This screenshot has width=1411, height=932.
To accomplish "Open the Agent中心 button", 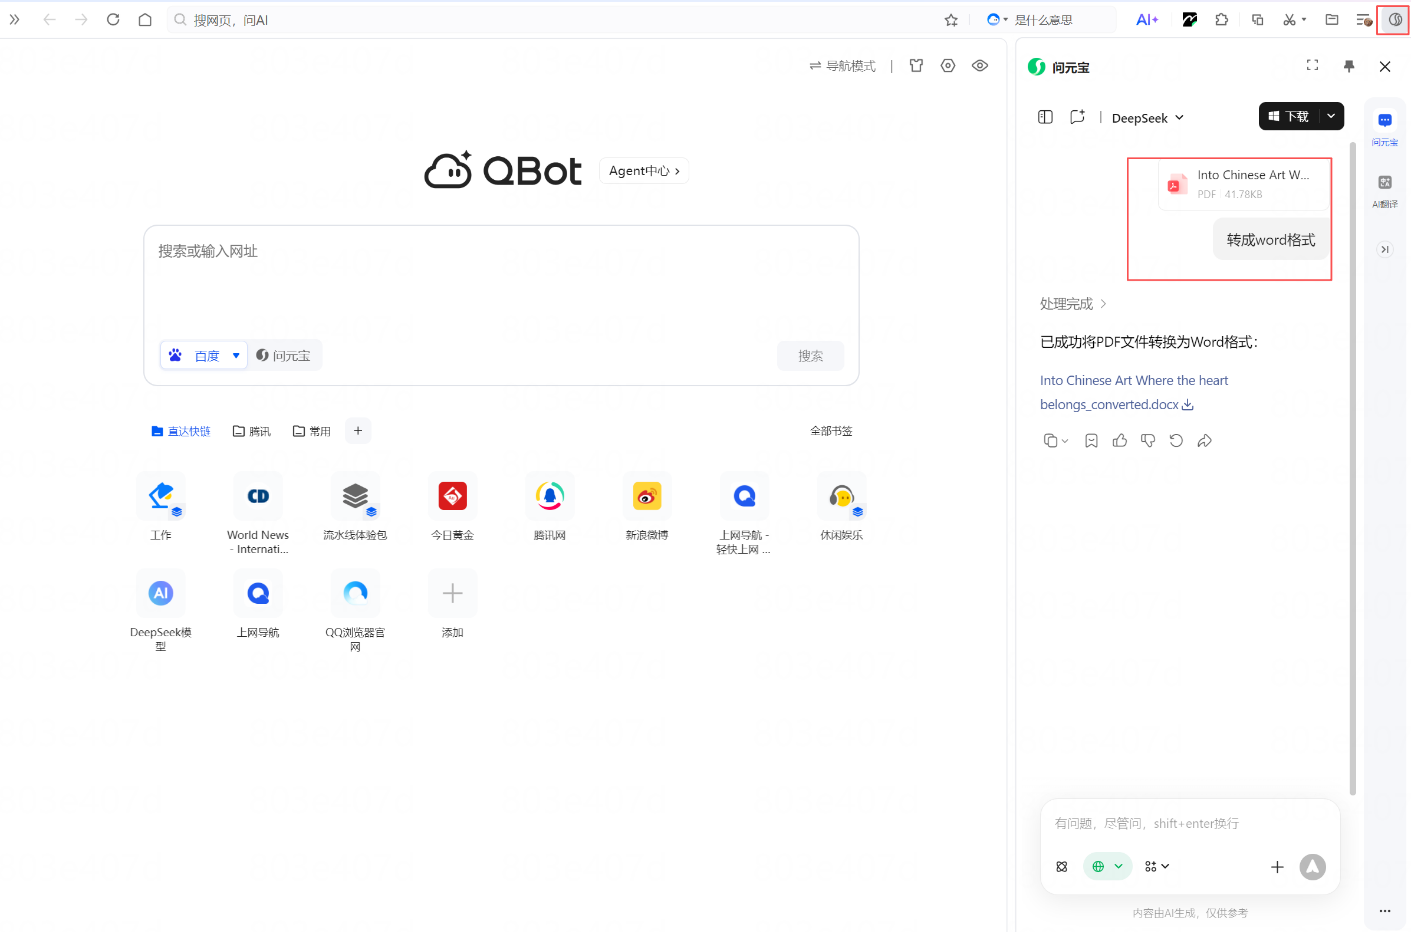I will [x=644, y=171].
